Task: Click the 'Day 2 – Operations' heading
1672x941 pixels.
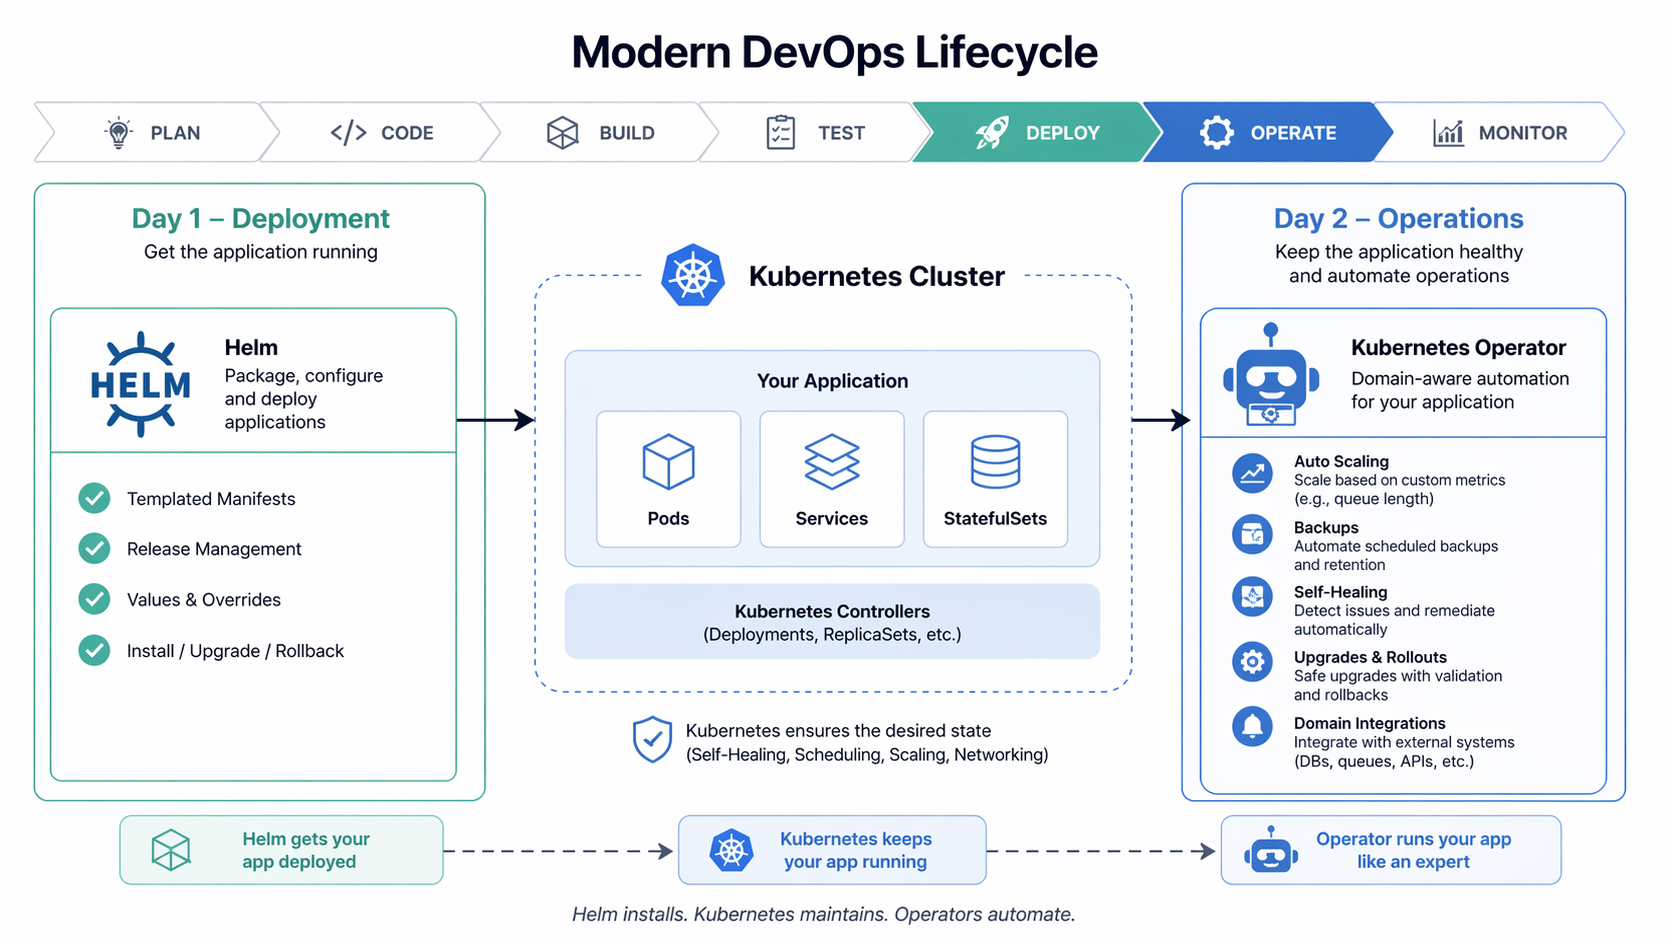Action: [x=1399, y=218]
